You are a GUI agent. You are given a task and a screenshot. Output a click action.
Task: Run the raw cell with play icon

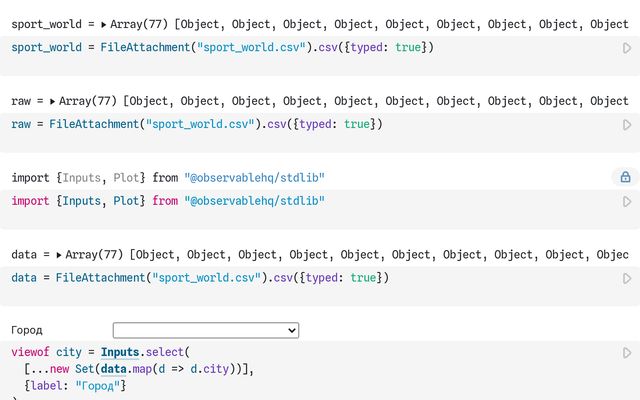coord(627,124)
